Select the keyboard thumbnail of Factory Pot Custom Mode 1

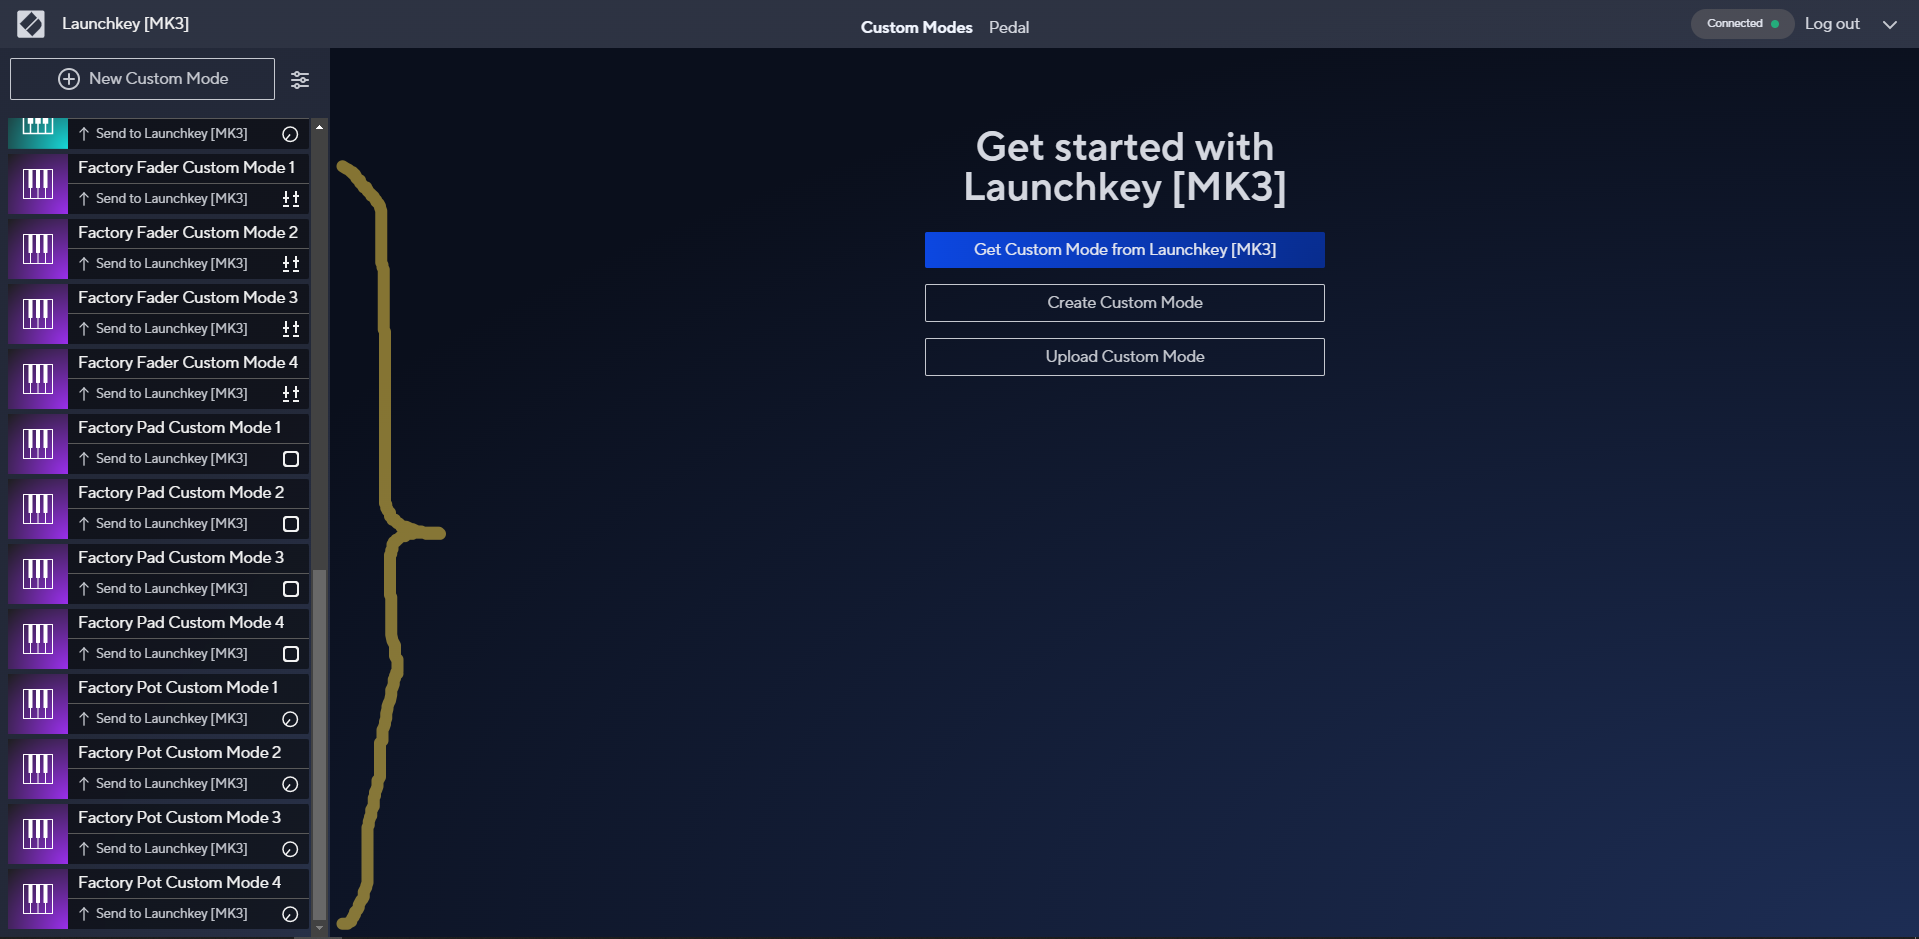tap(38, 704)
